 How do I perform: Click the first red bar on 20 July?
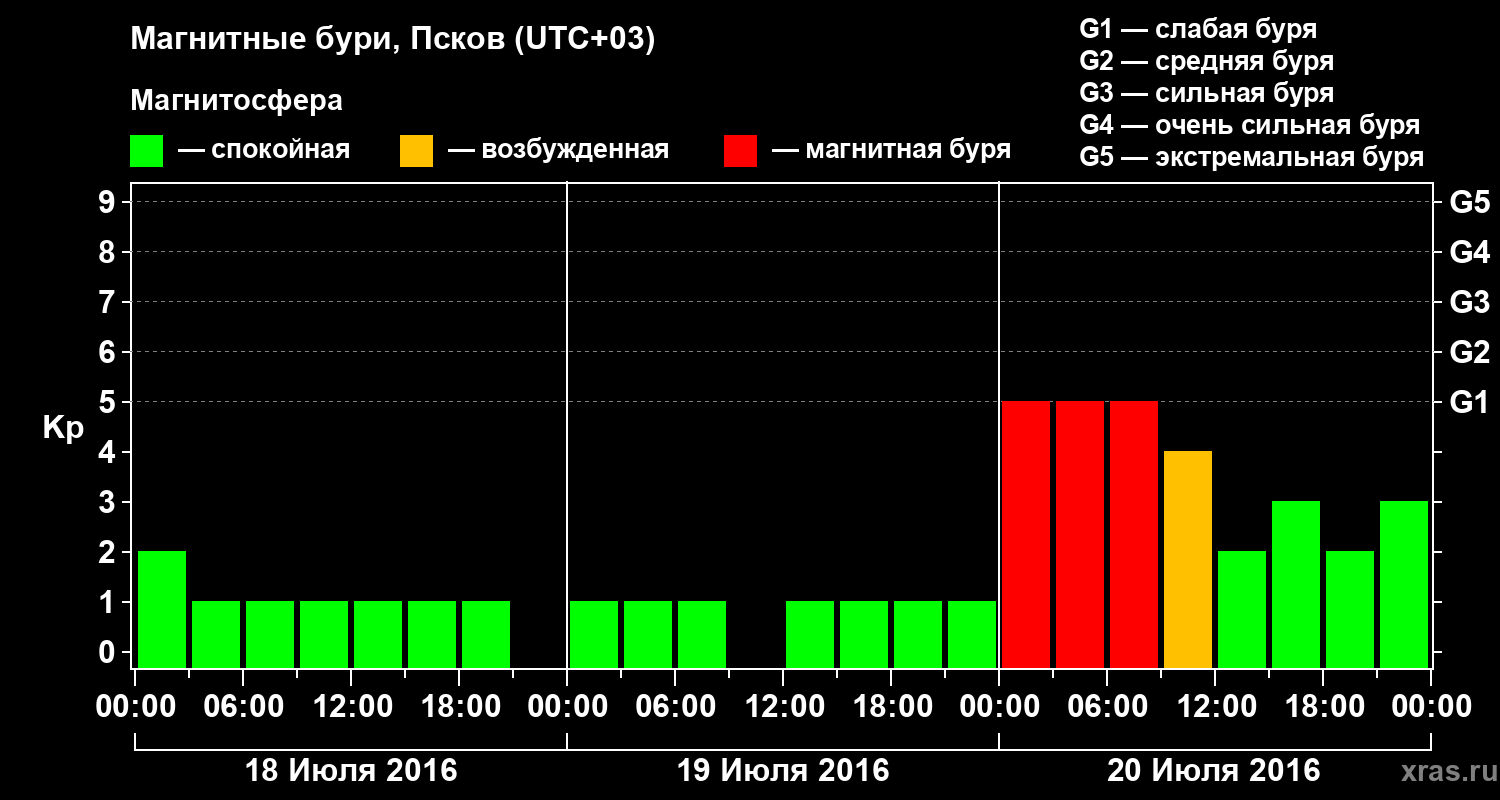[1026, 534]
